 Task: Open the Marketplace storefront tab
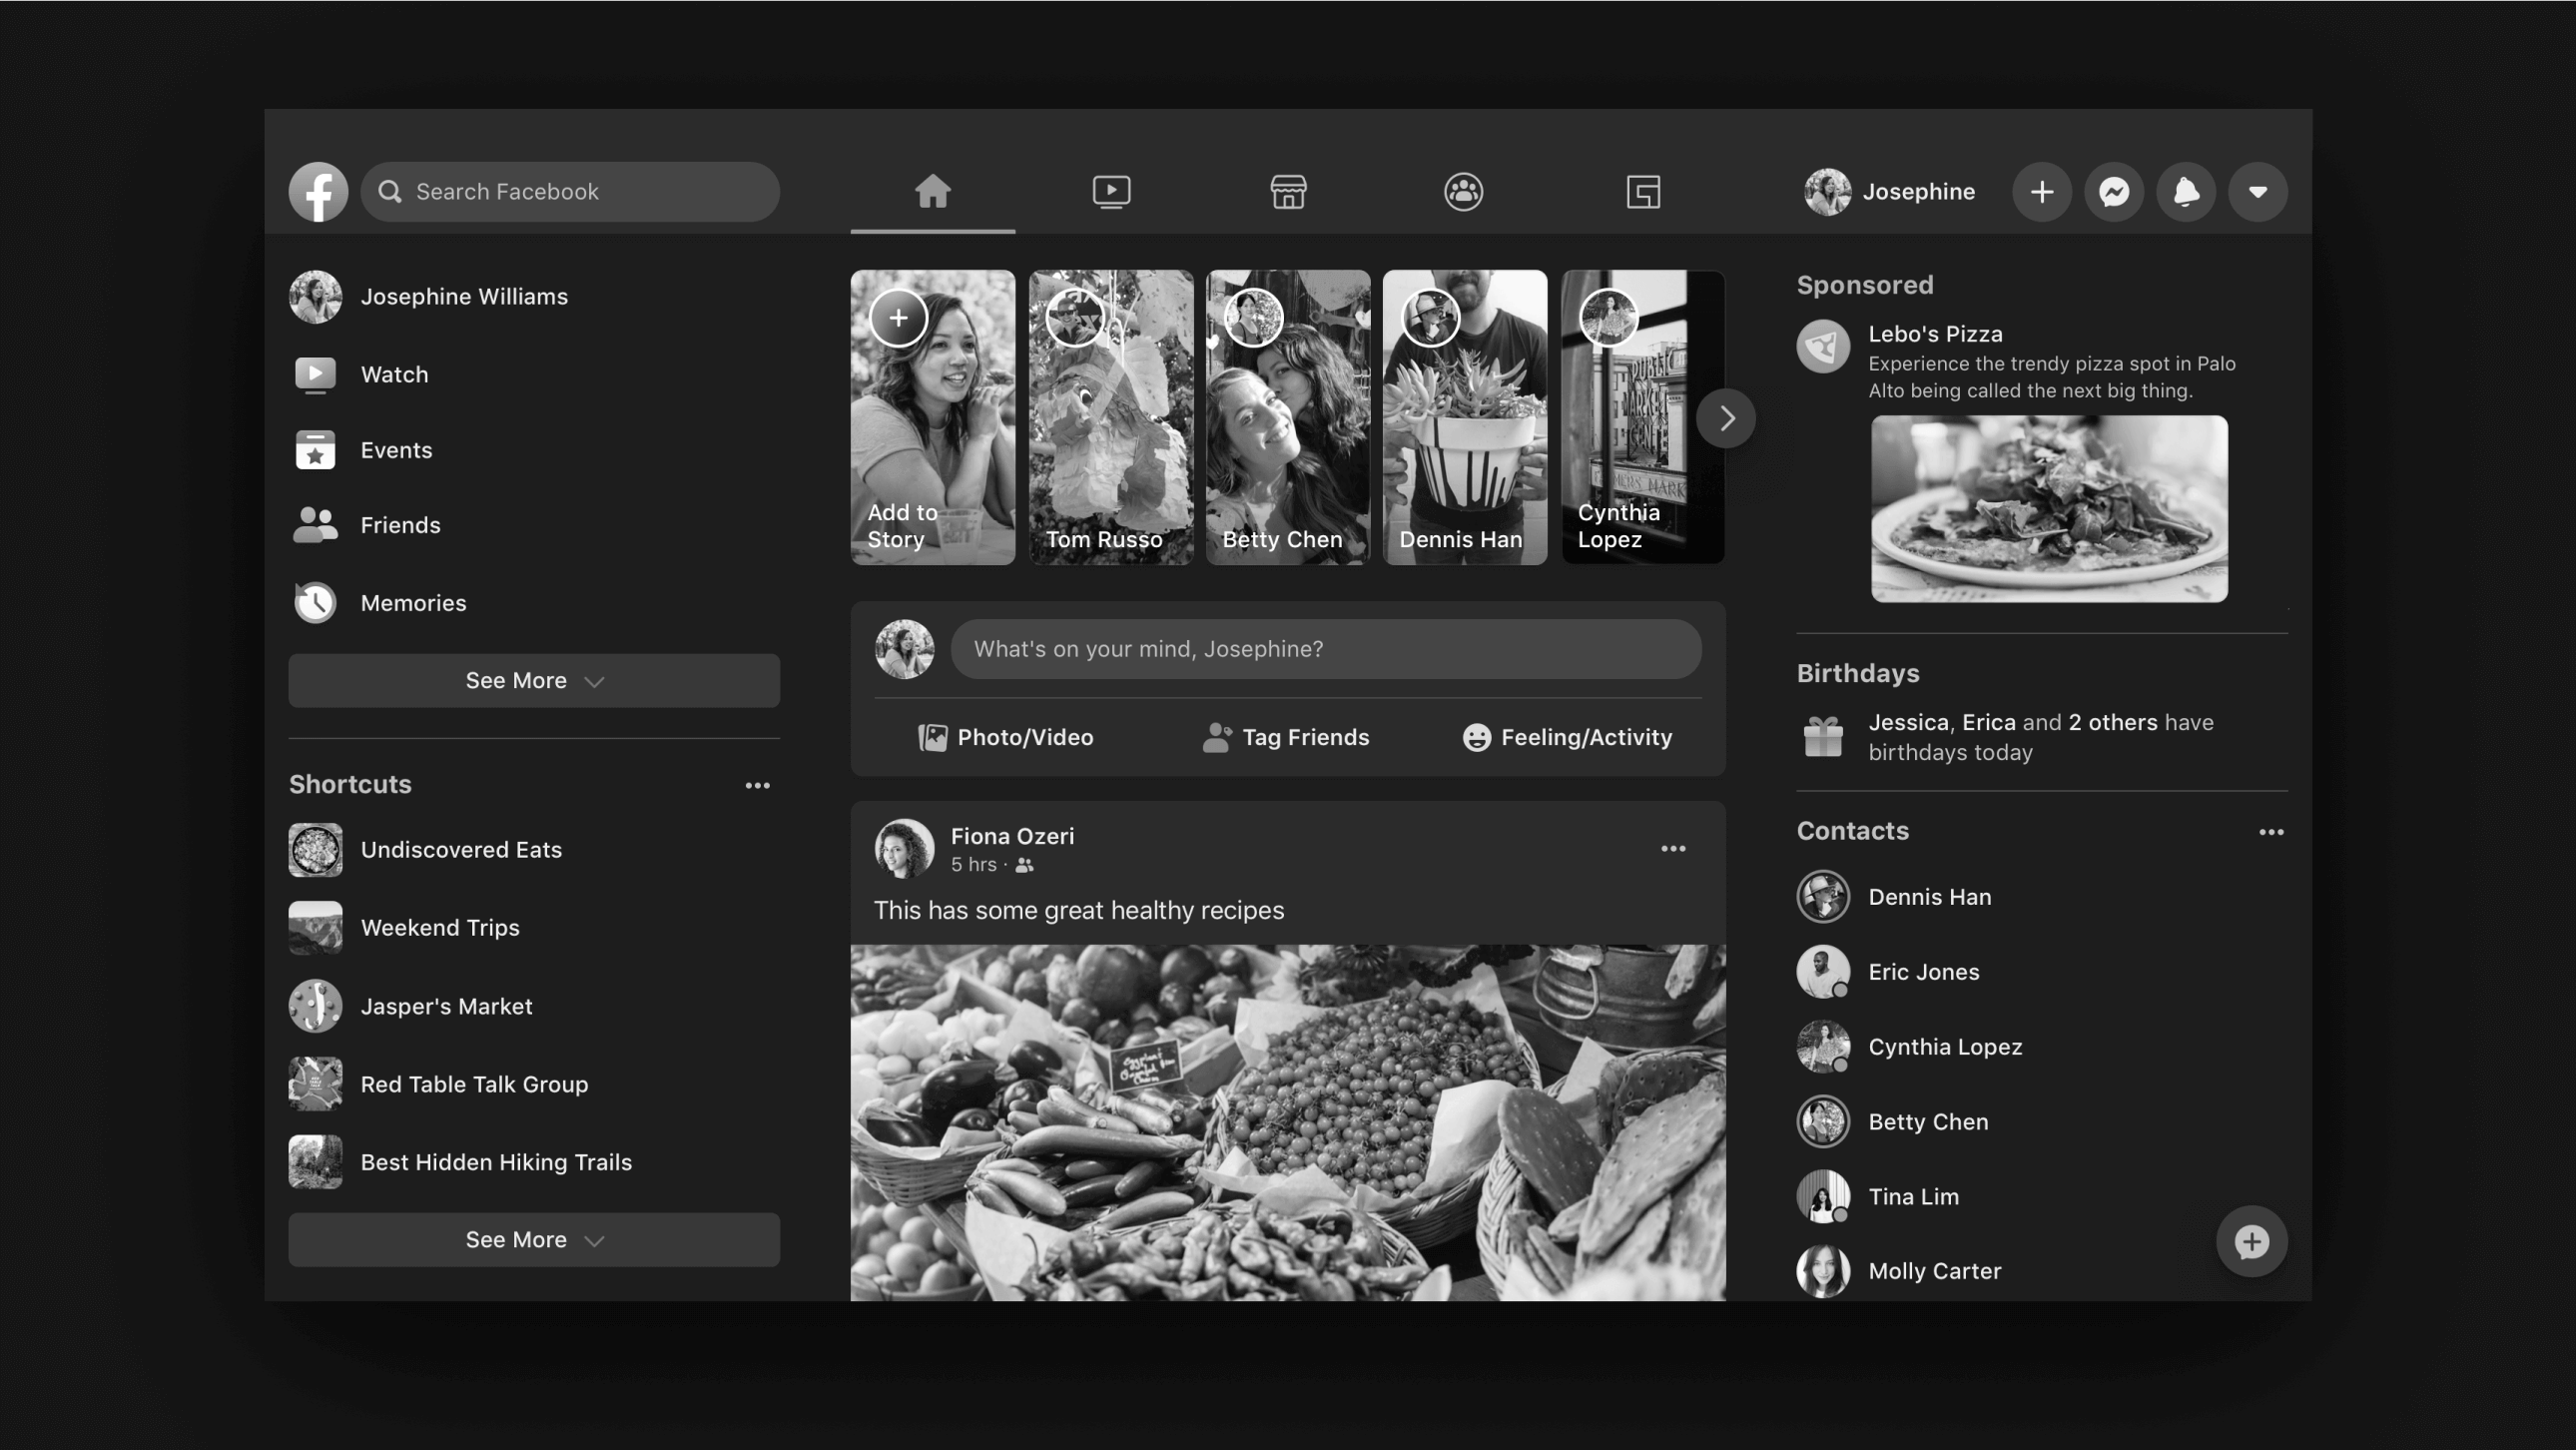click(1288, 191)
